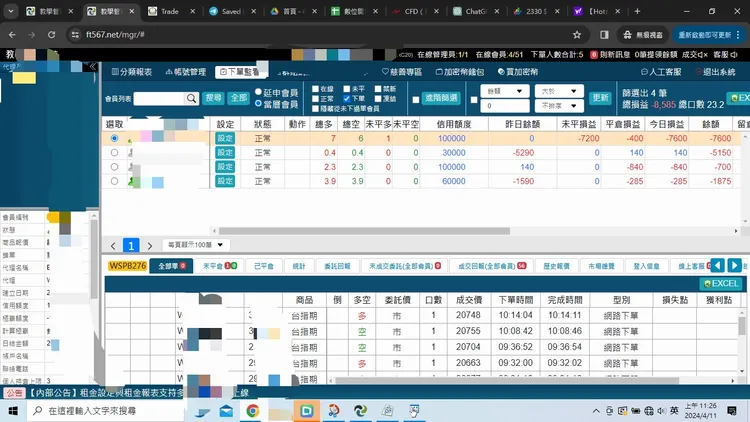Go to the next page of the member list
Screen dimensions: 750x422
coord(150,245)
